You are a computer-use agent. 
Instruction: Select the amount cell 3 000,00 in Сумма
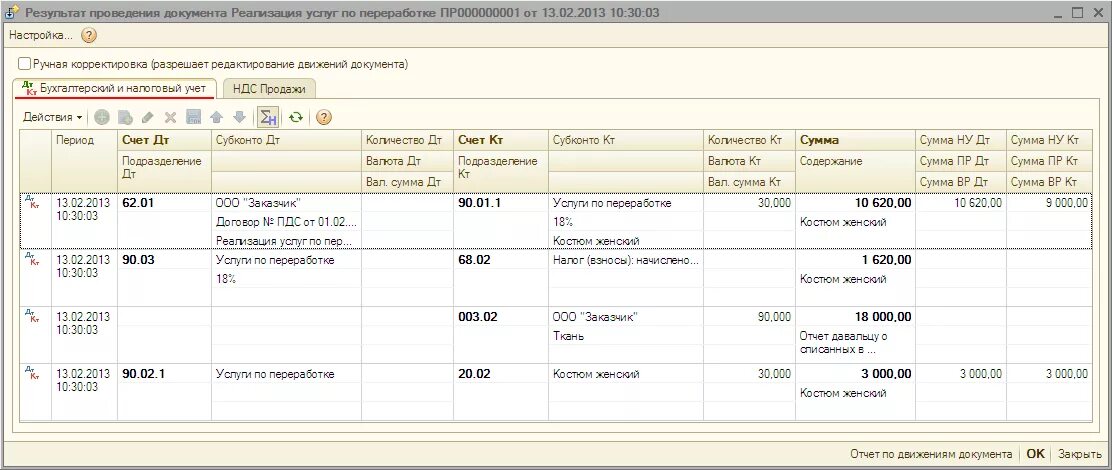point(855,373)
